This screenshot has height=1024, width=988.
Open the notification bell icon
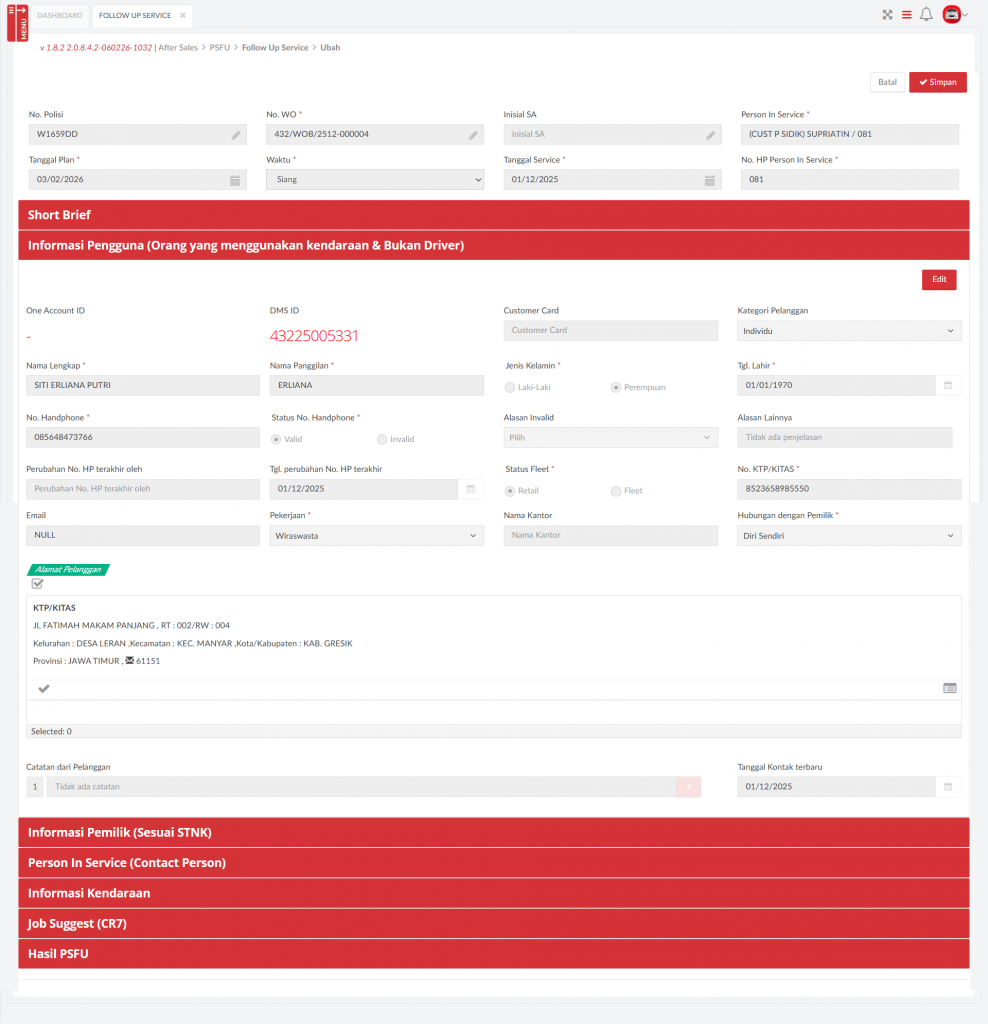(x=926, y=15)
